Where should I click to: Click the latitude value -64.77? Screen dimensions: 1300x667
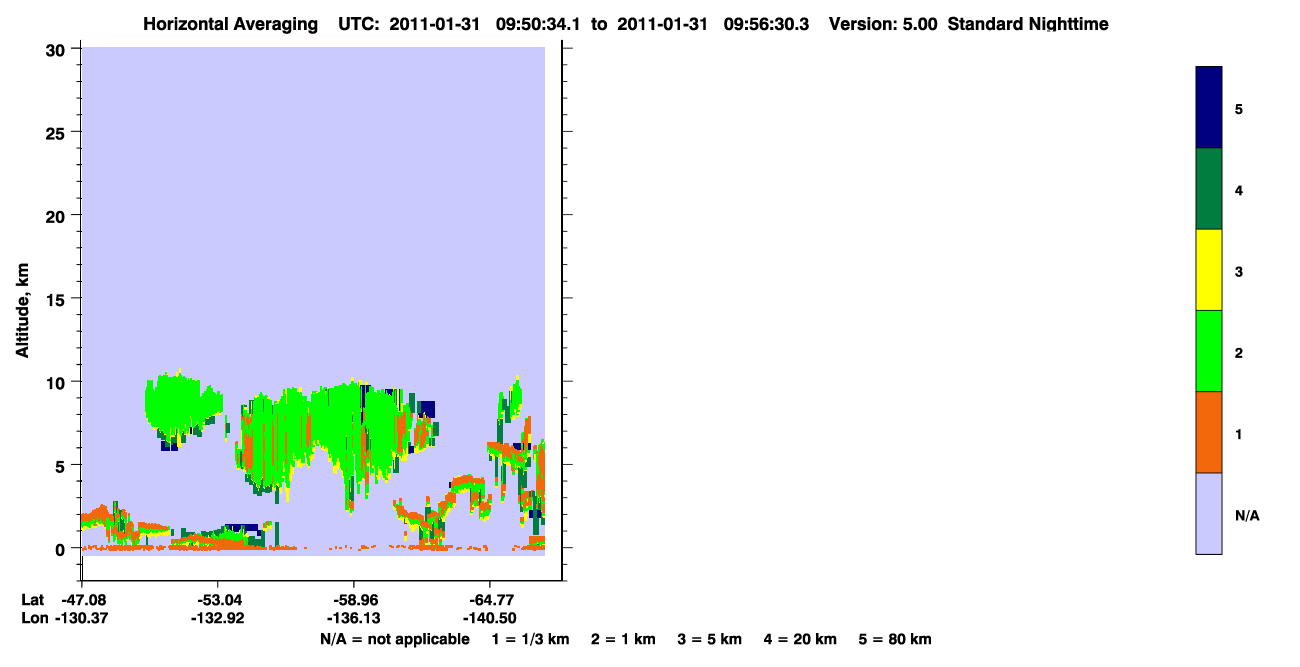tap(488, 600)
